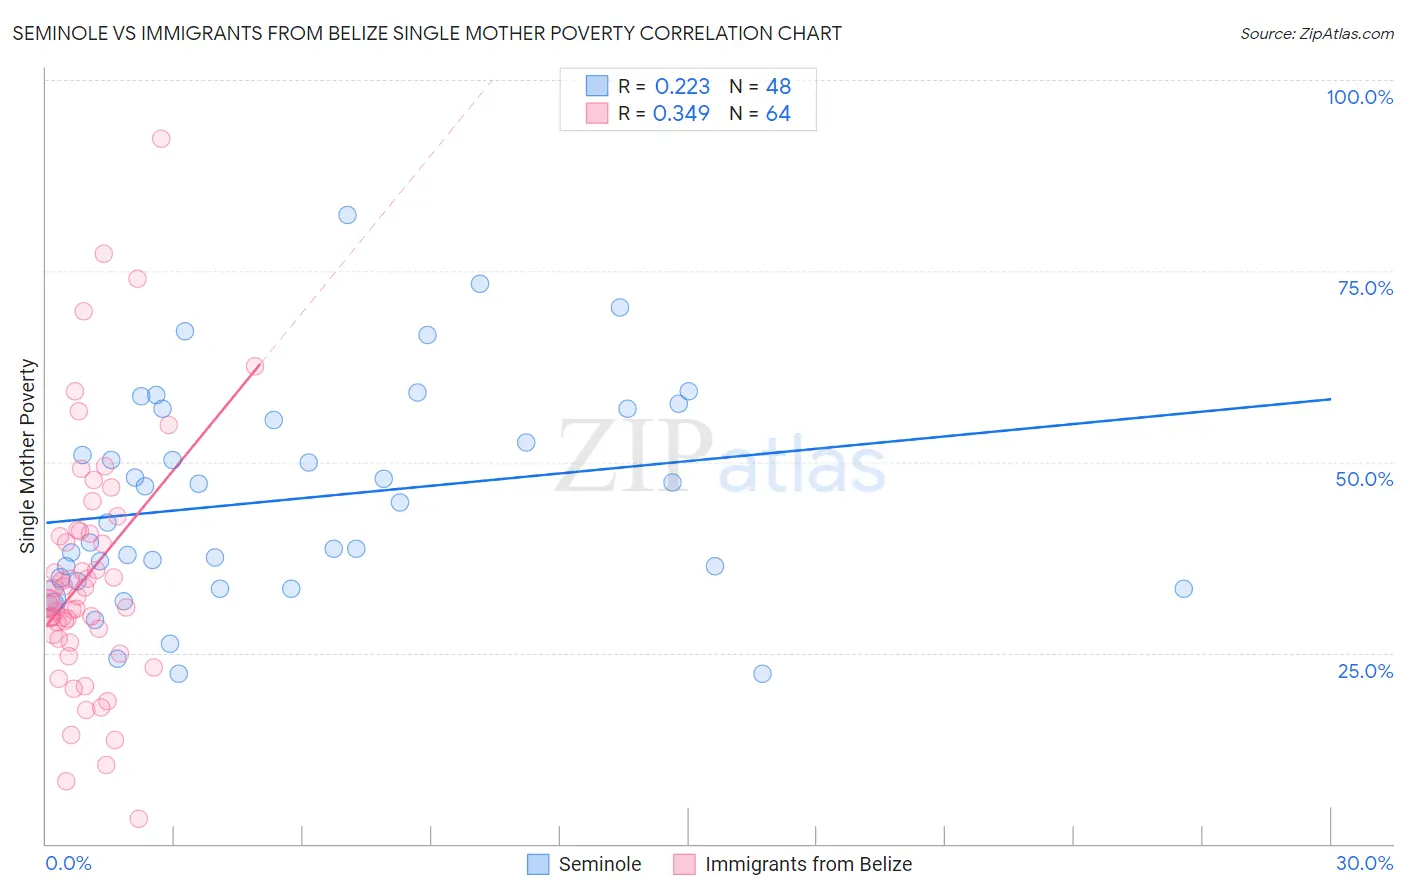
Task: Click the chart title text
Action: click(427, 33)
